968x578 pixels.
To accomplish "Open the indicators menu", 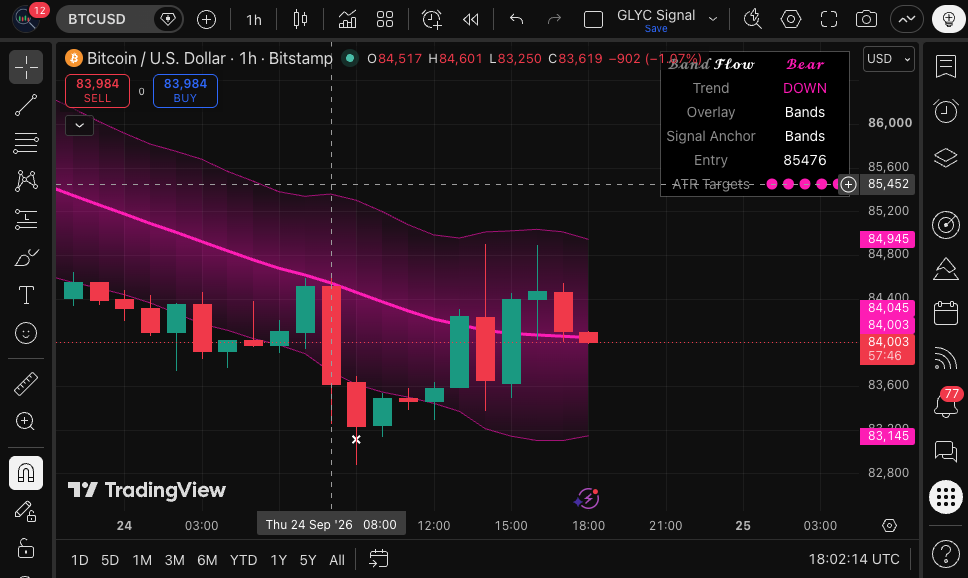I will (x=347, y=19).
